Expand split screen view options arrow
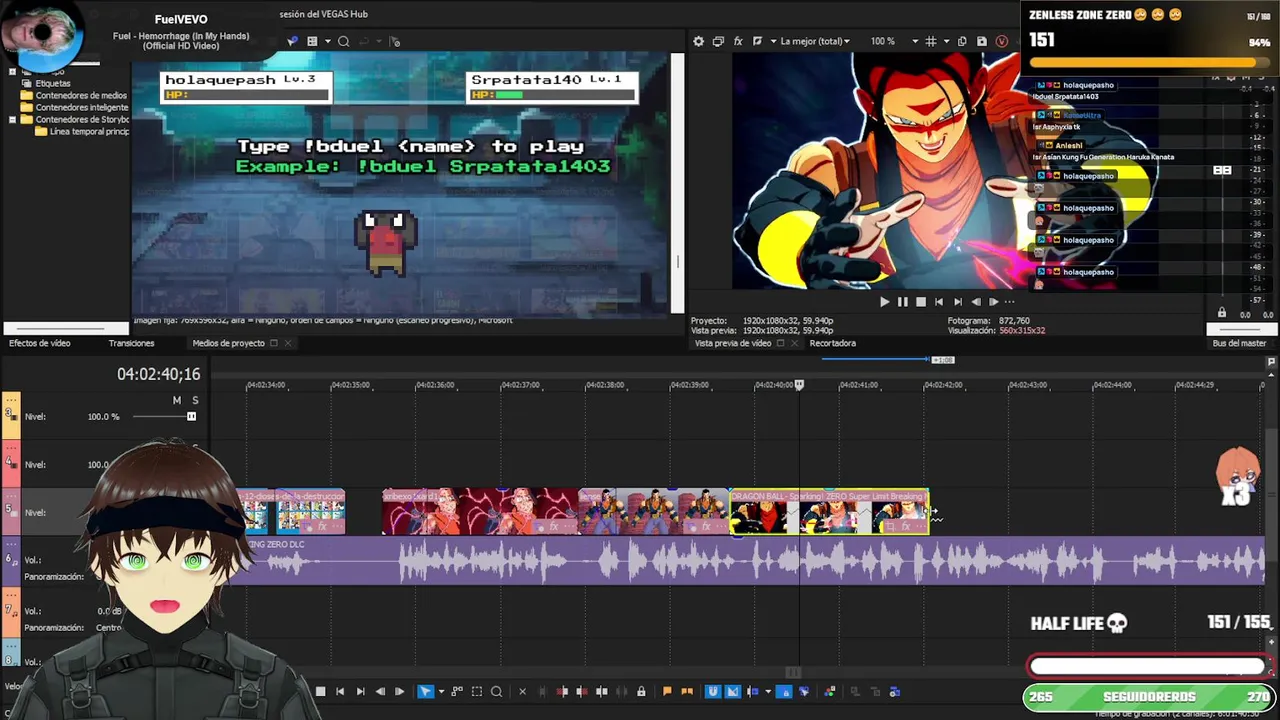The height and width of the screenshot is (720, 1280). click(773, 41)
